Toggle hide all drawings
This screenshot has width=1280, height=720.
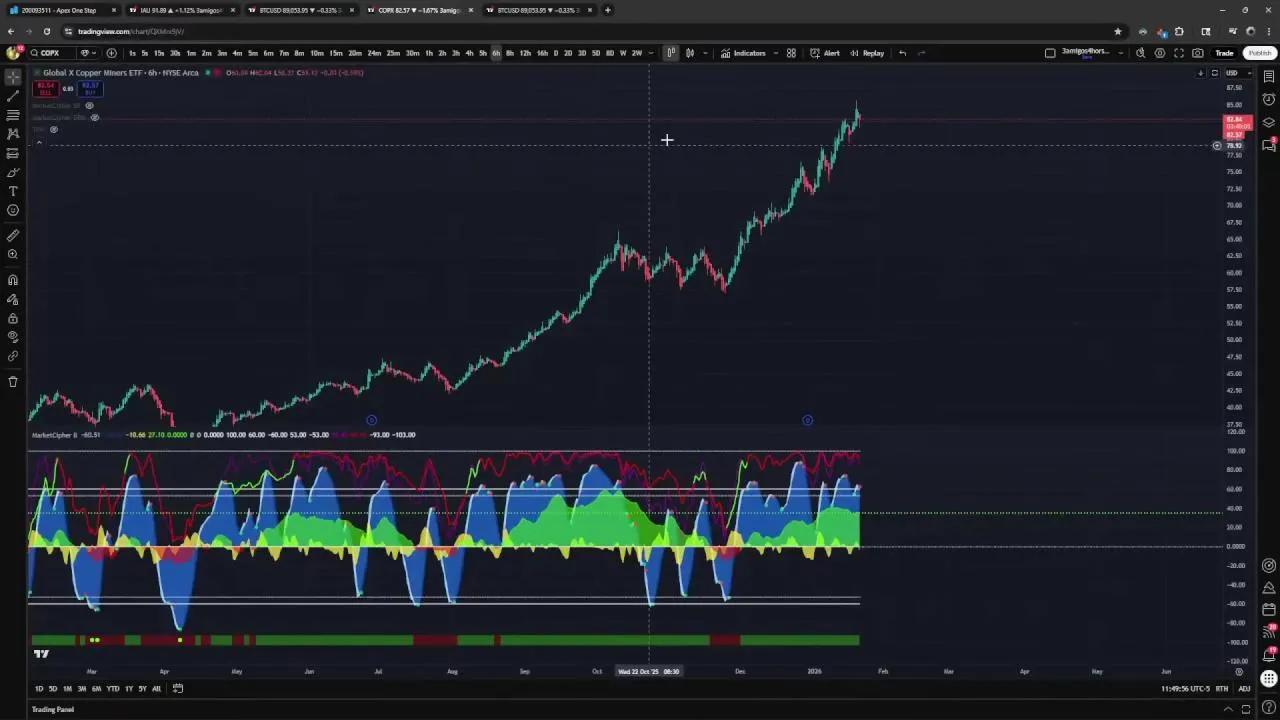pyautogui.click(x=13, y=337)
